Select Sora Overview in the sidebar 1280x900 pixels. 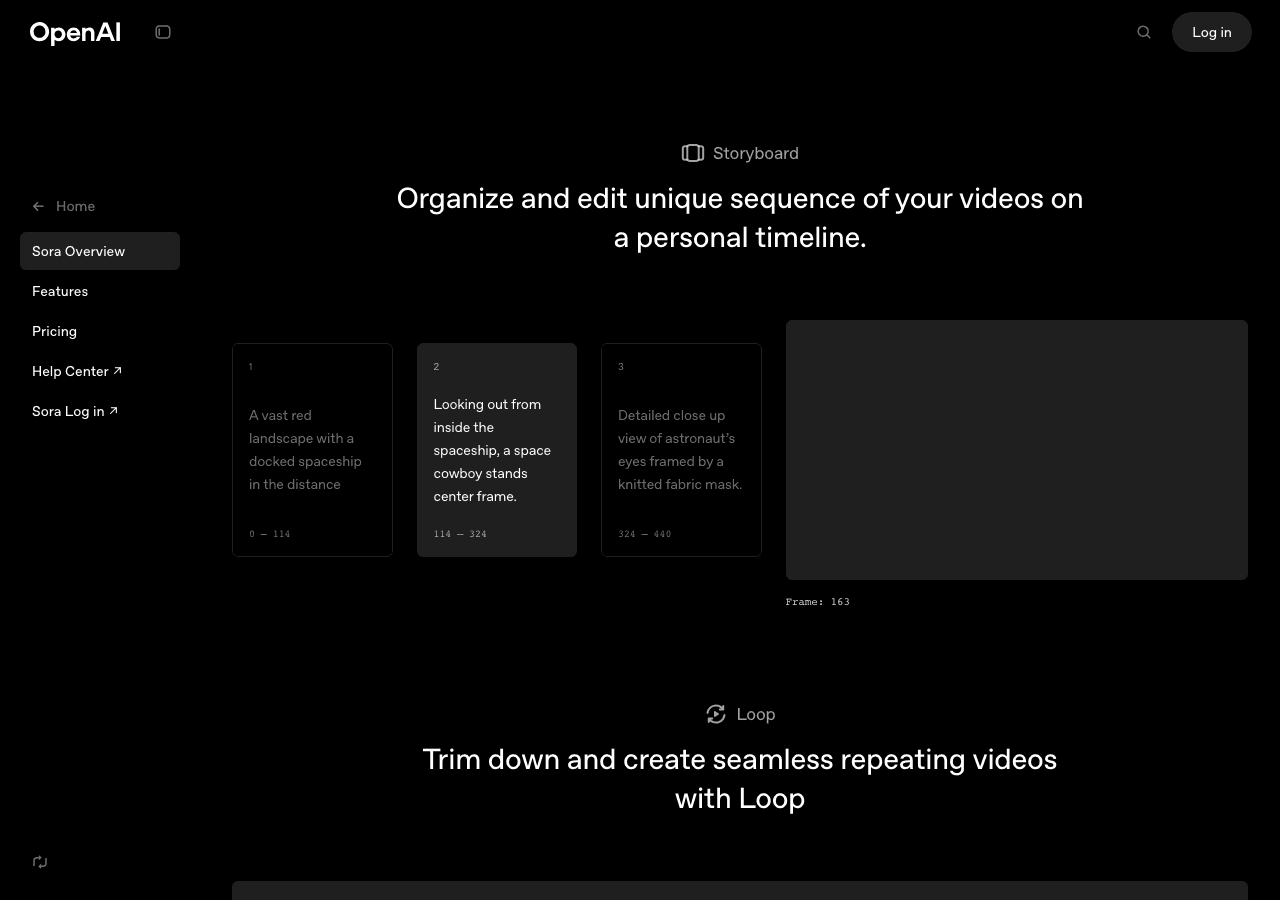coord(78,251)
